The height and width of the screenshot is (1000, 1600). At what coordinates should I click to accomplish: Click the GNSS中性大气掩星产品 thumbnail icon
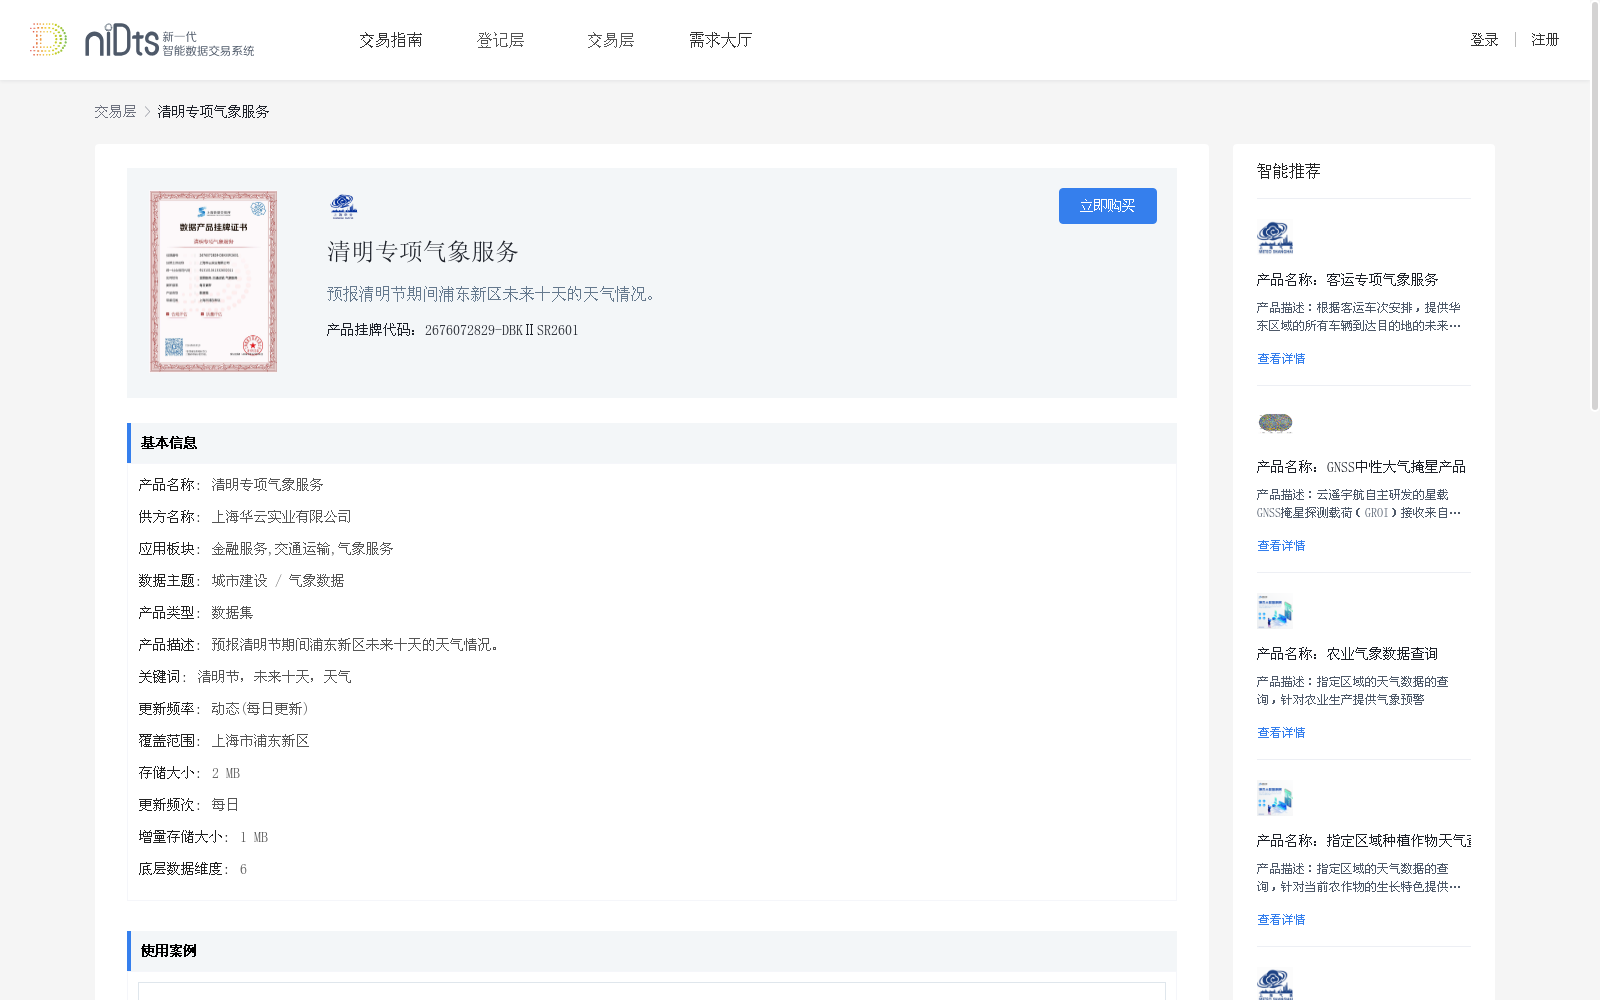(1275, 423)
